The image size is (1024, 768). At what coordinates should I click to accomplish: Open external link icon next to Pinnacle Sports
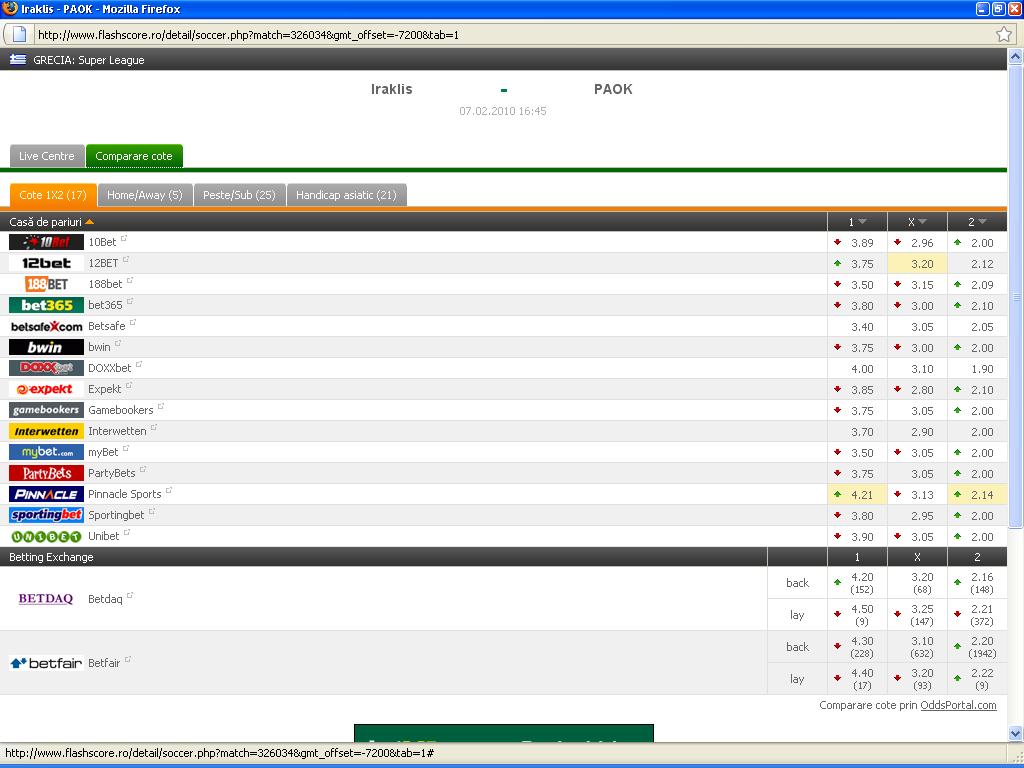click(169, 490)
